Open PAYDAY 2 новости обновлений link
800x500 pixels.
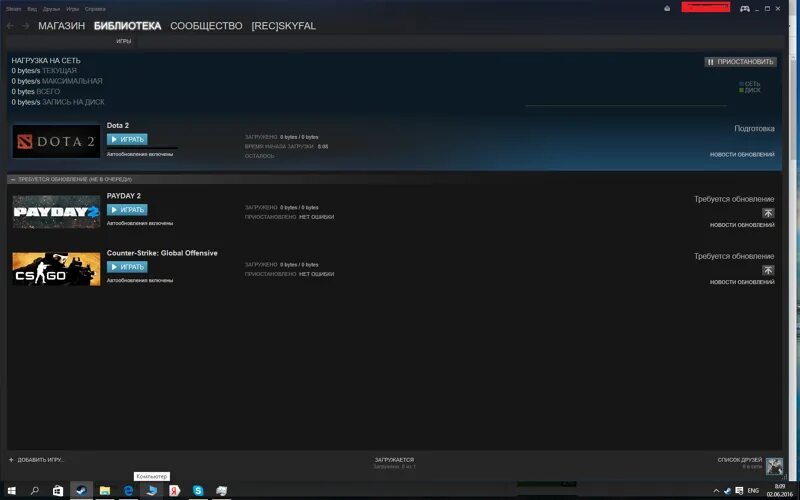pos(742,224)
